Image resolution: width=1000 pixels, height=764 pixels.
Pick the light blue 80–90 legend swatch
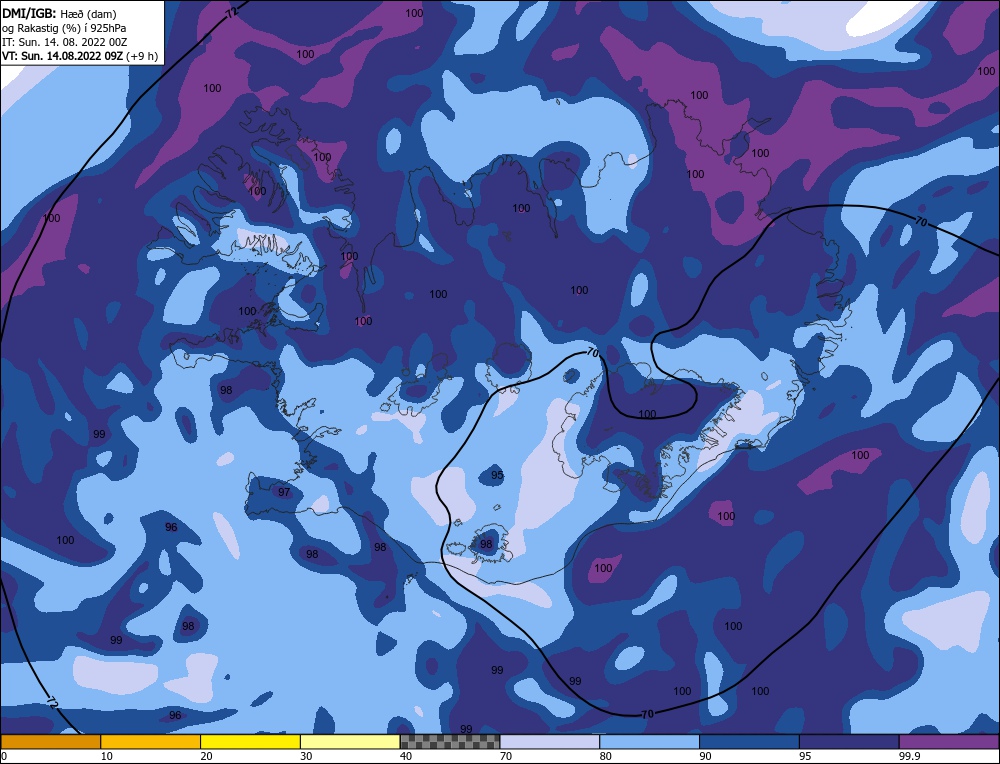coord(649,742)
